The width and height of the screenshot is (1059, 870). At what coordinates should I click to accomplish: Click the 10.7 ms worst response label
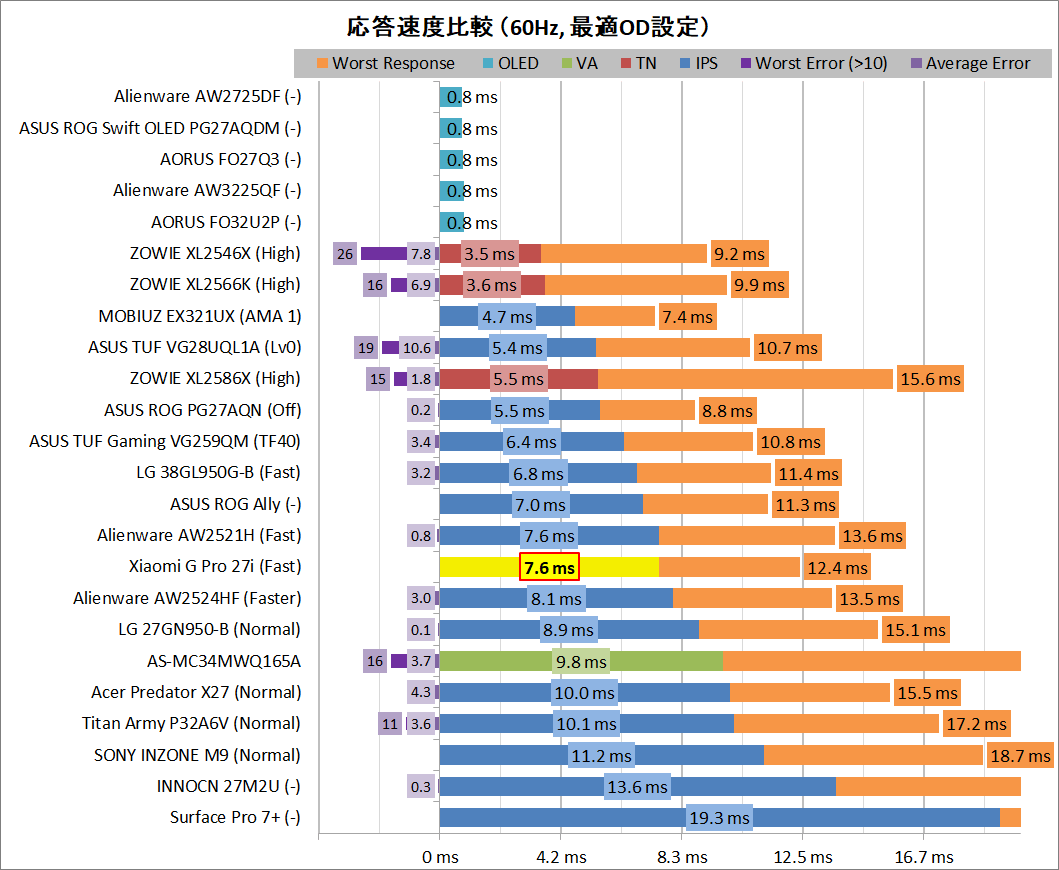[787, 348]
